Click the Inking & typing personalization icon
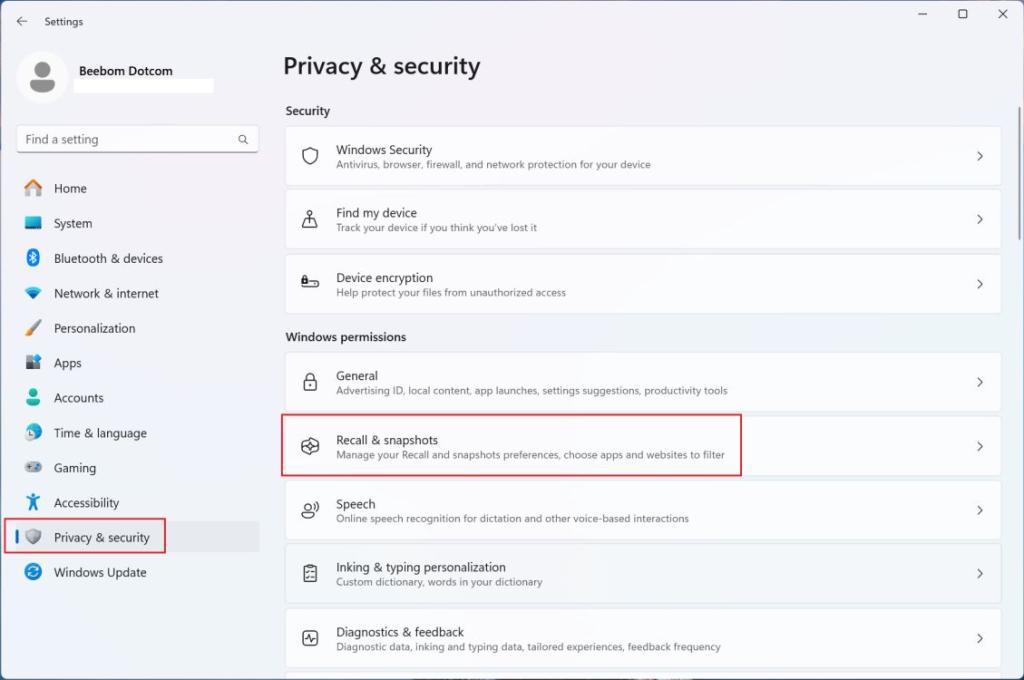 click(x=308, y=573)
